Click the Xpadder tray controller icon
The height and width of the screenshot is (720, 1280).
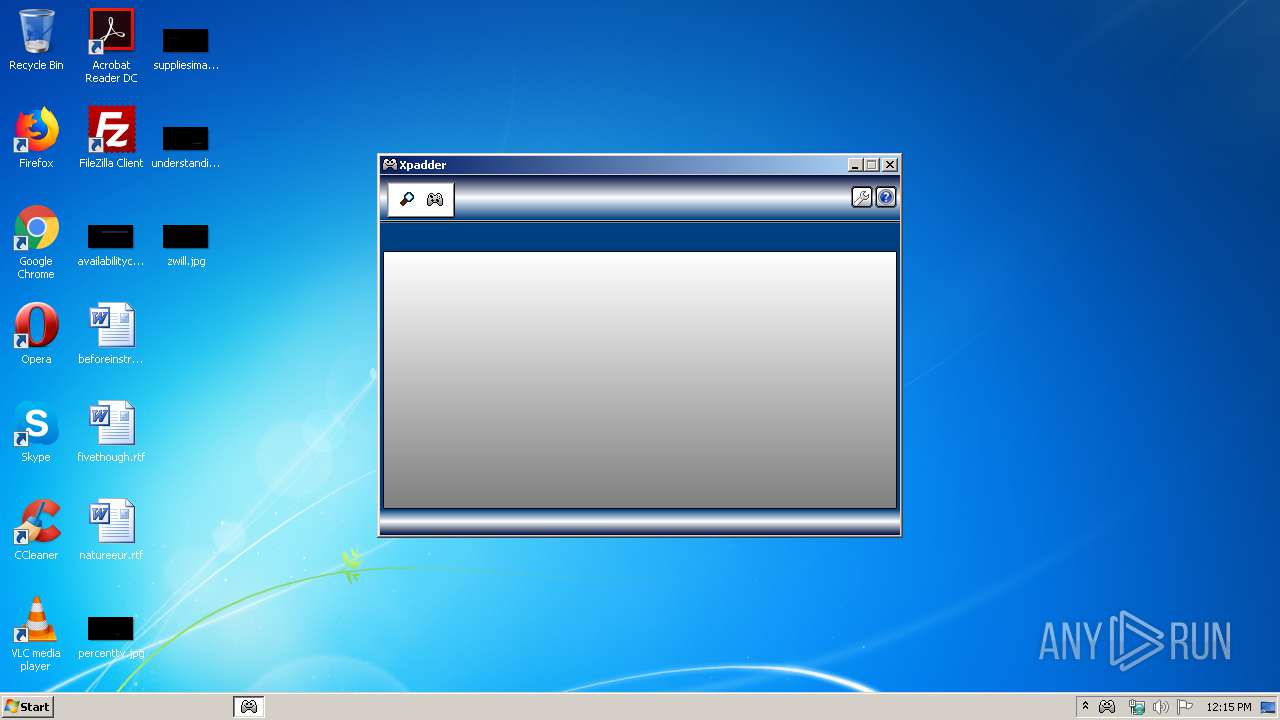tap(1107, 706)
